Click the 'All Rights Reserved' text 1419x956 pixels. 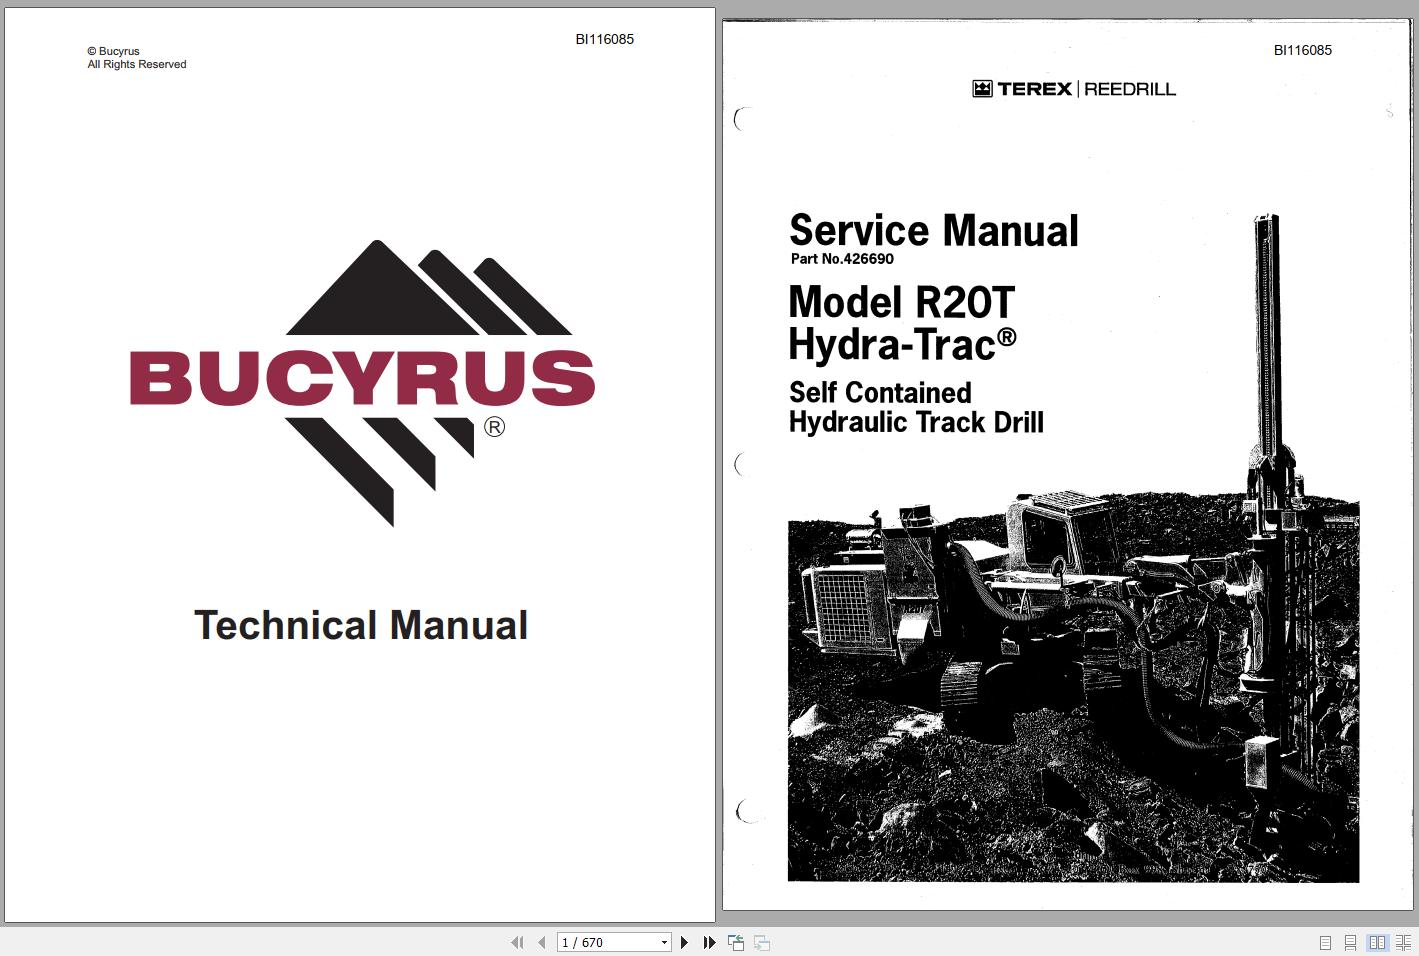click(x=137, y=64)
